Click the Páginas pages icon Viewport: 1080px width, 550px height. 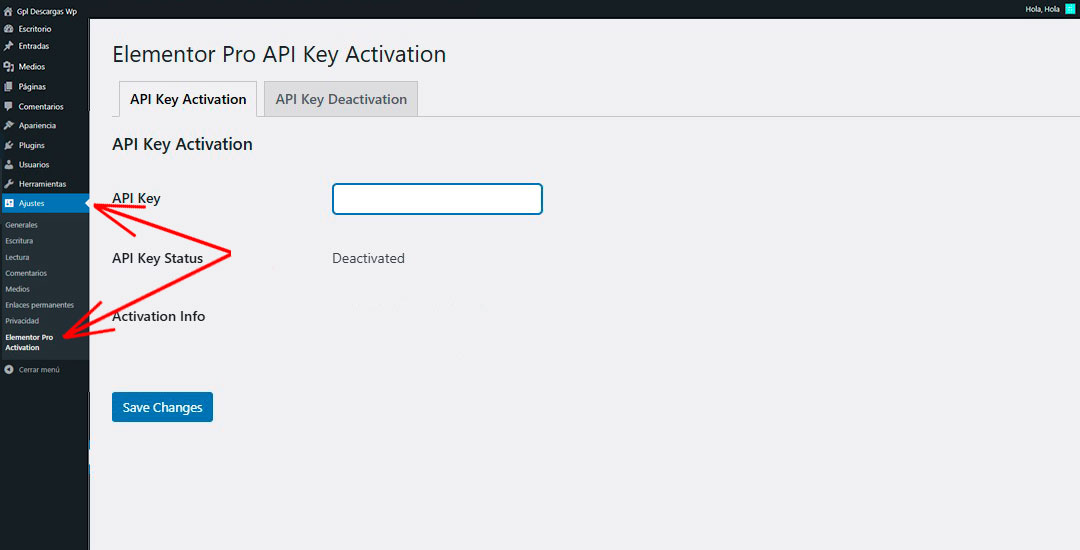8,87
